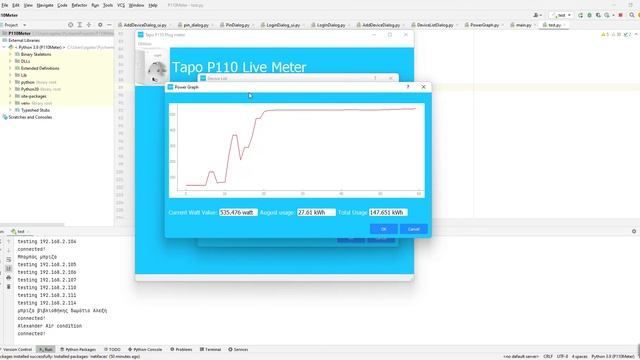Image resolution: width=640 pixels, height=360 pixels.
Task: Open the VCS menu
Action: coord(121,5)
